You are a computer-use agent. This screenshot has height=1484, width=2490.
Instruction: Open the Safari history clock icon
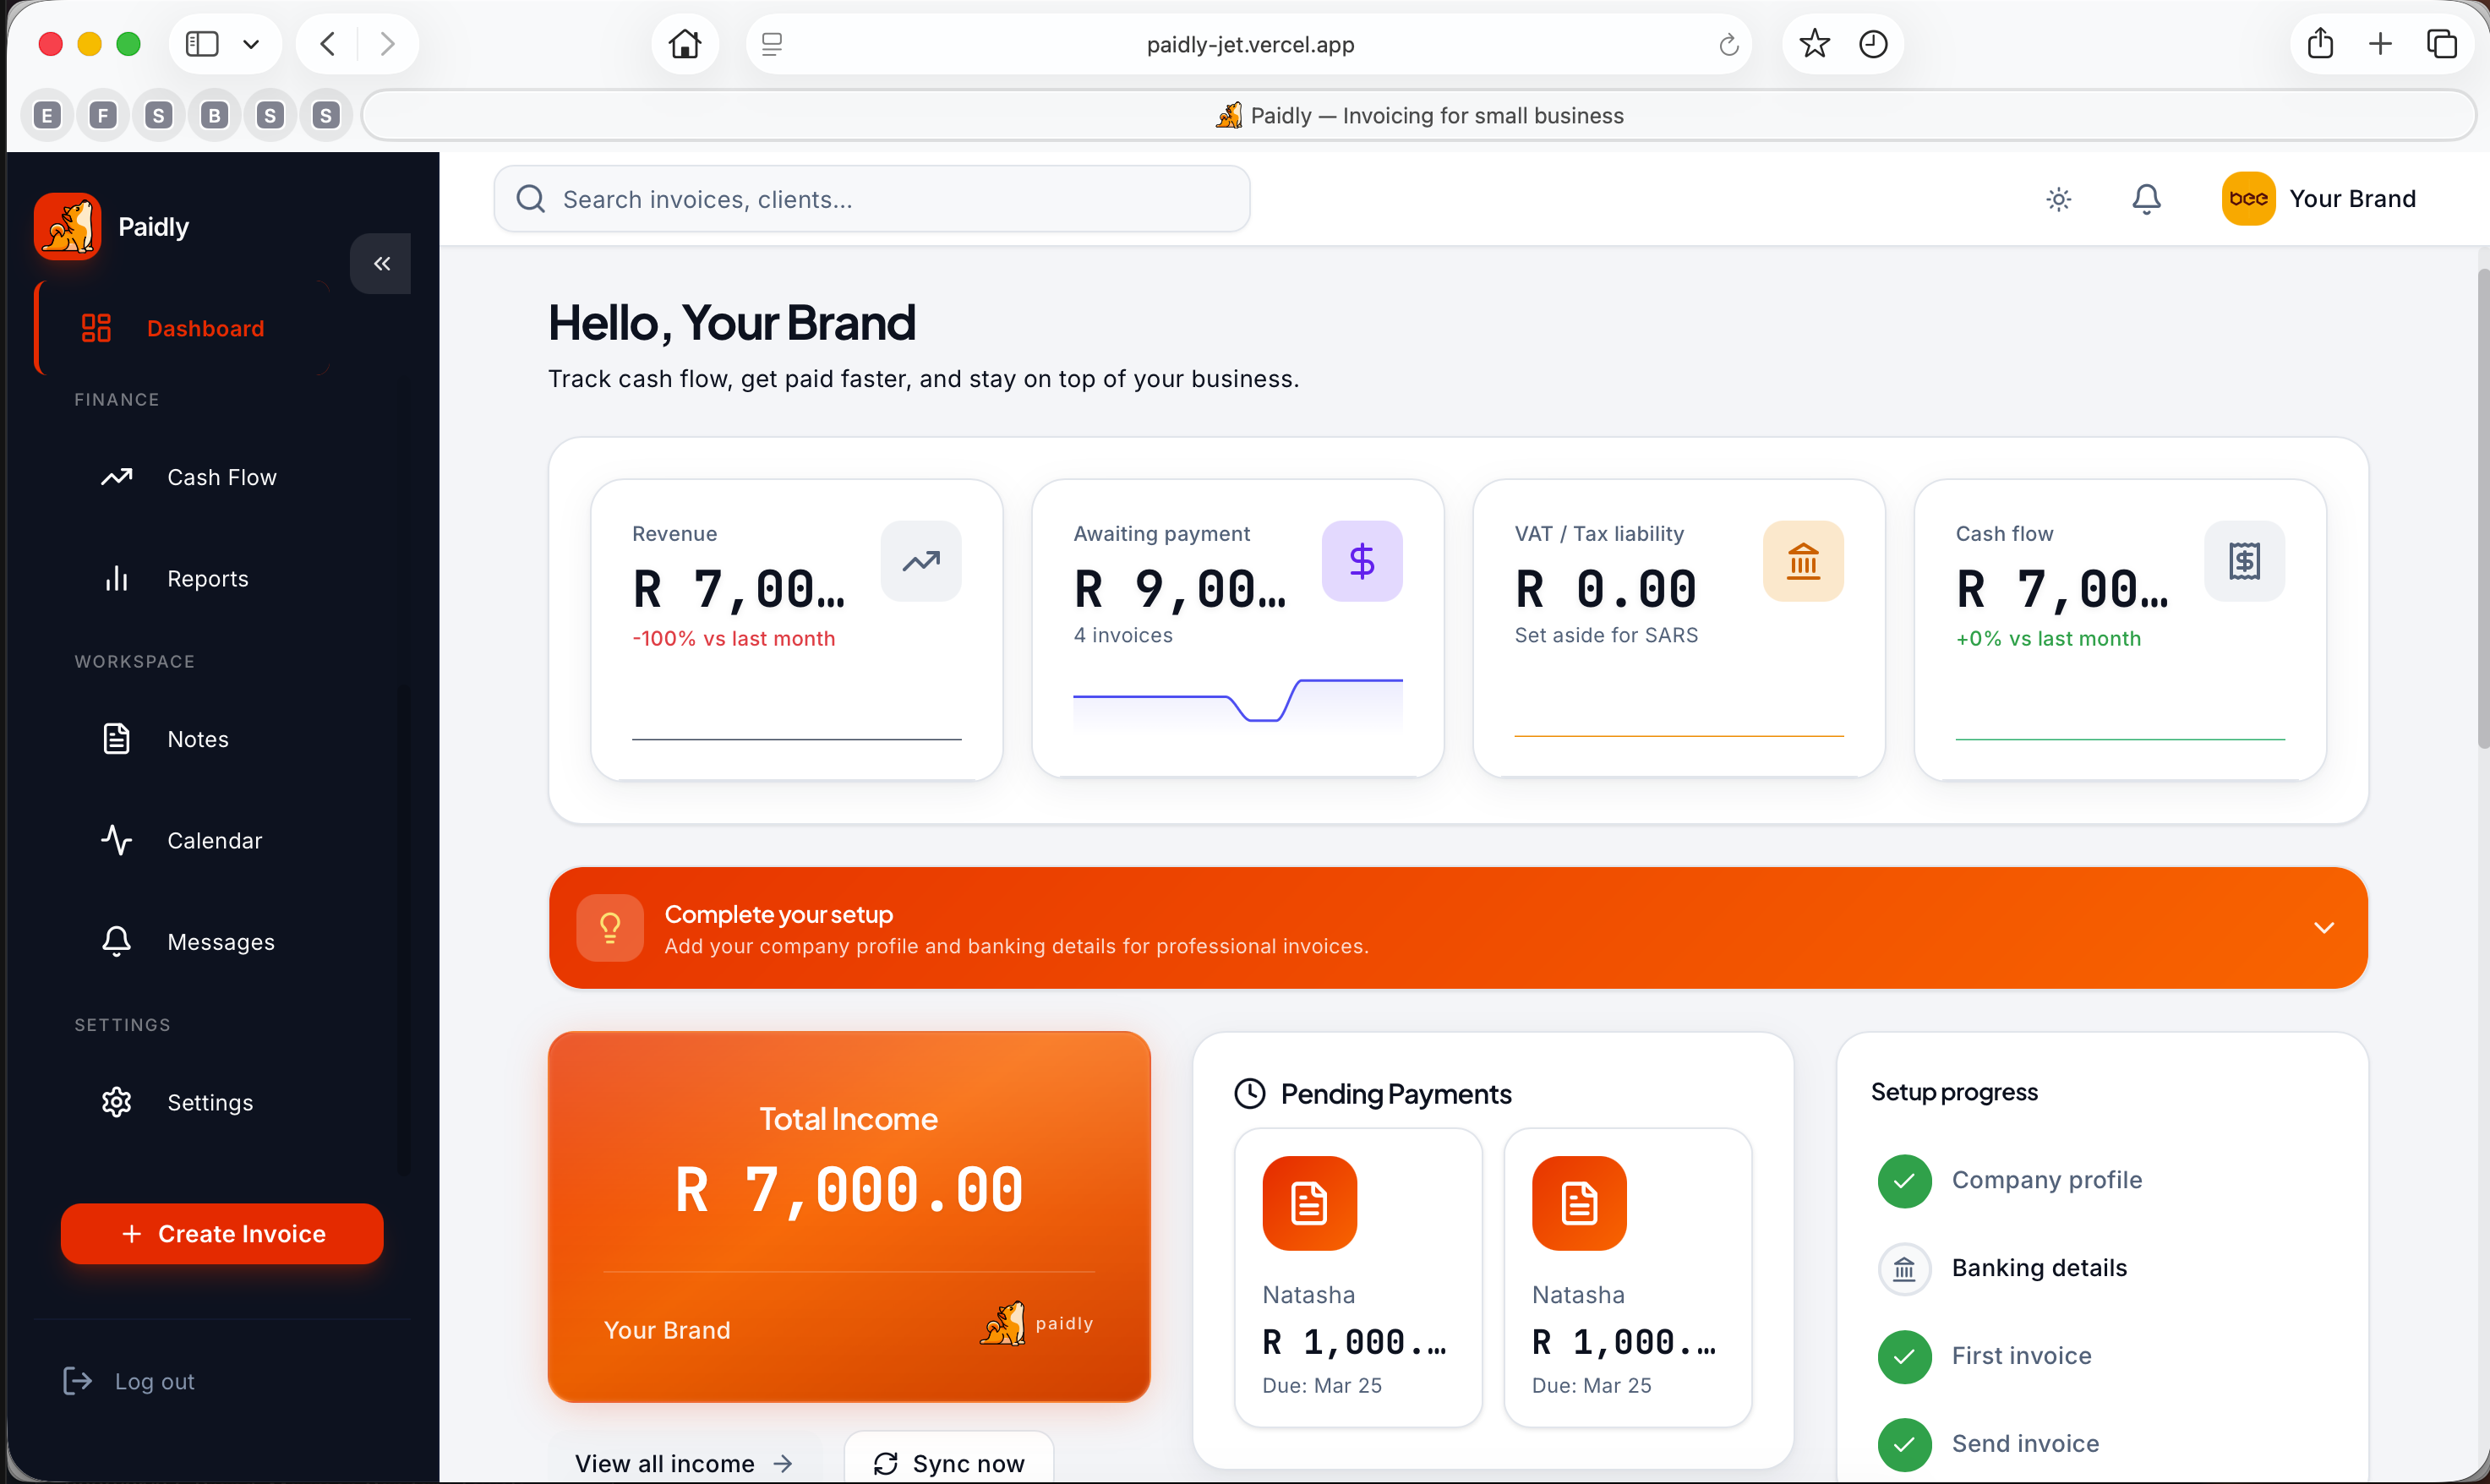click(1873, 44)
